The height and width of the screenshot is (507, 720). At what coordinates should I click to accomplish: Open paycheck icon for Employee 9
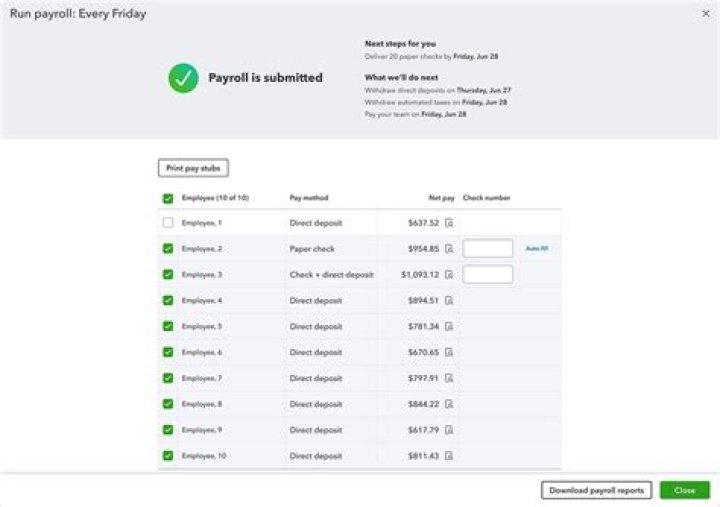point(449,430)
